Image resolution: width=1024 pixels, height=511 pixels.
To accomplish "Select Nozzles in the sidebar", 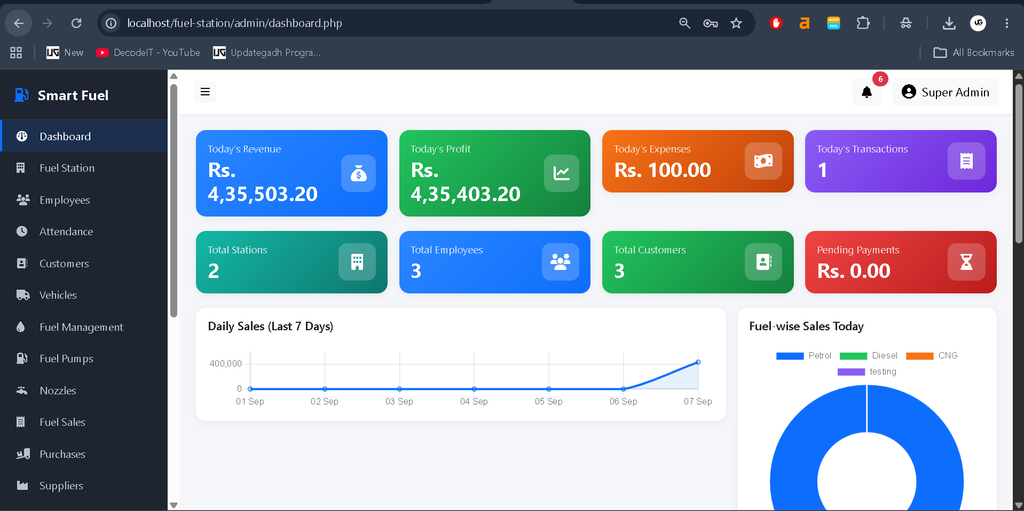I will (x=84, y=390).
